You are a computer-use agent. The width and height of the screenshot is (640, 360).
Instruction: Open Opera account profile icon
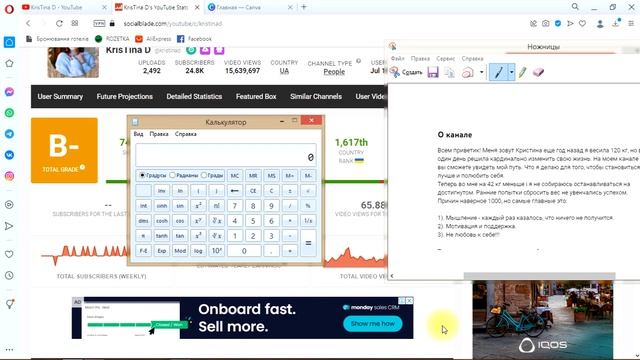(600, 24)
